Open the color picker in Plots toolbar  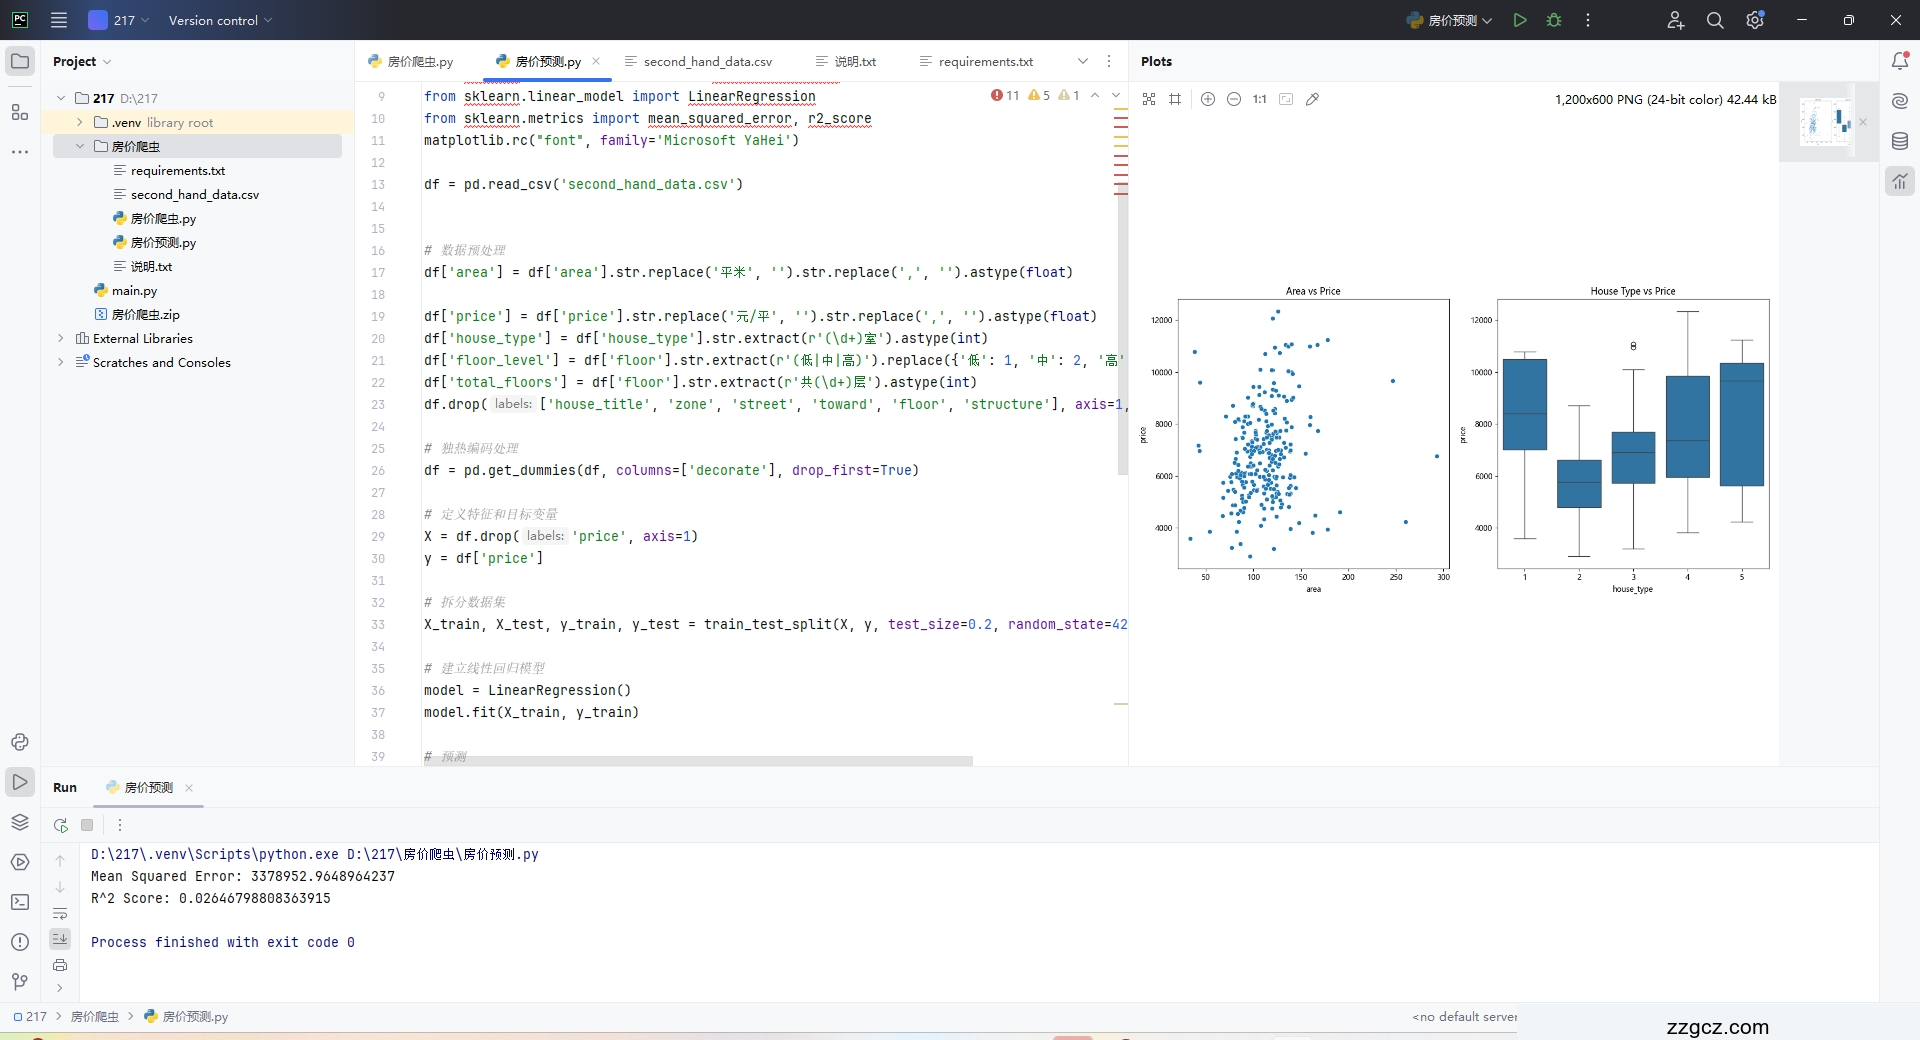tap(1312, 99)
